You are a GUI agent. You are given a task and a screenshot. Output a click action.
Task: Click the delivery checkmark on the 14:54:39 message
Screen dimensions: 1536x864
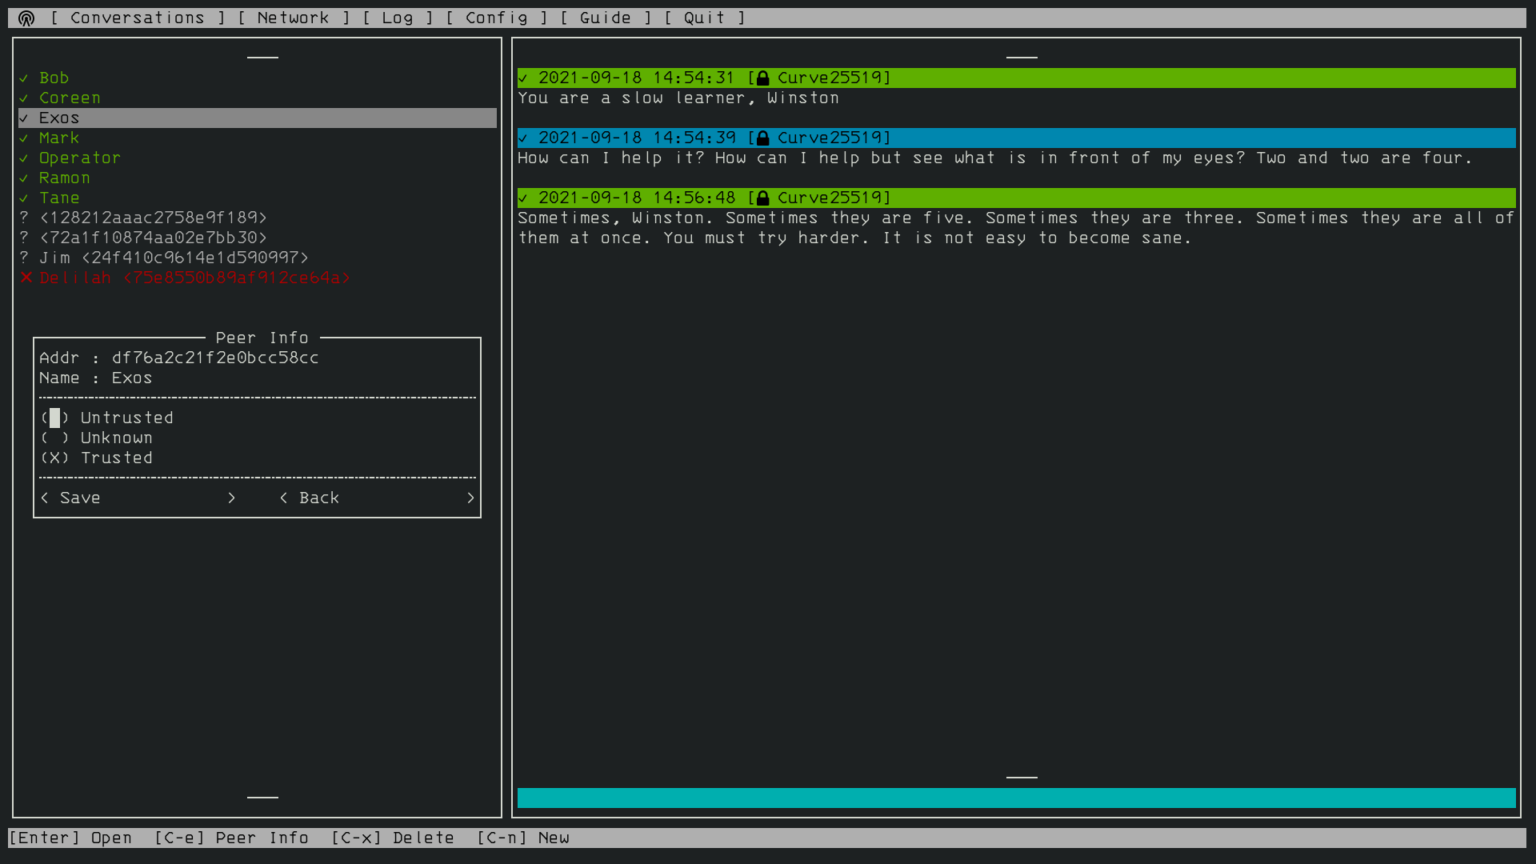coord(523,137)
